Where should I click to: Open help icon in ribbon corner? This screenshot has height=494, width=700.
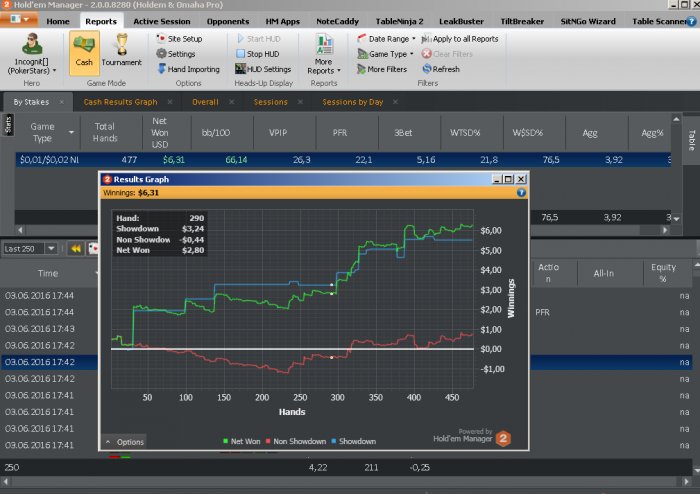pyautogui.click(x=692, y=21)
